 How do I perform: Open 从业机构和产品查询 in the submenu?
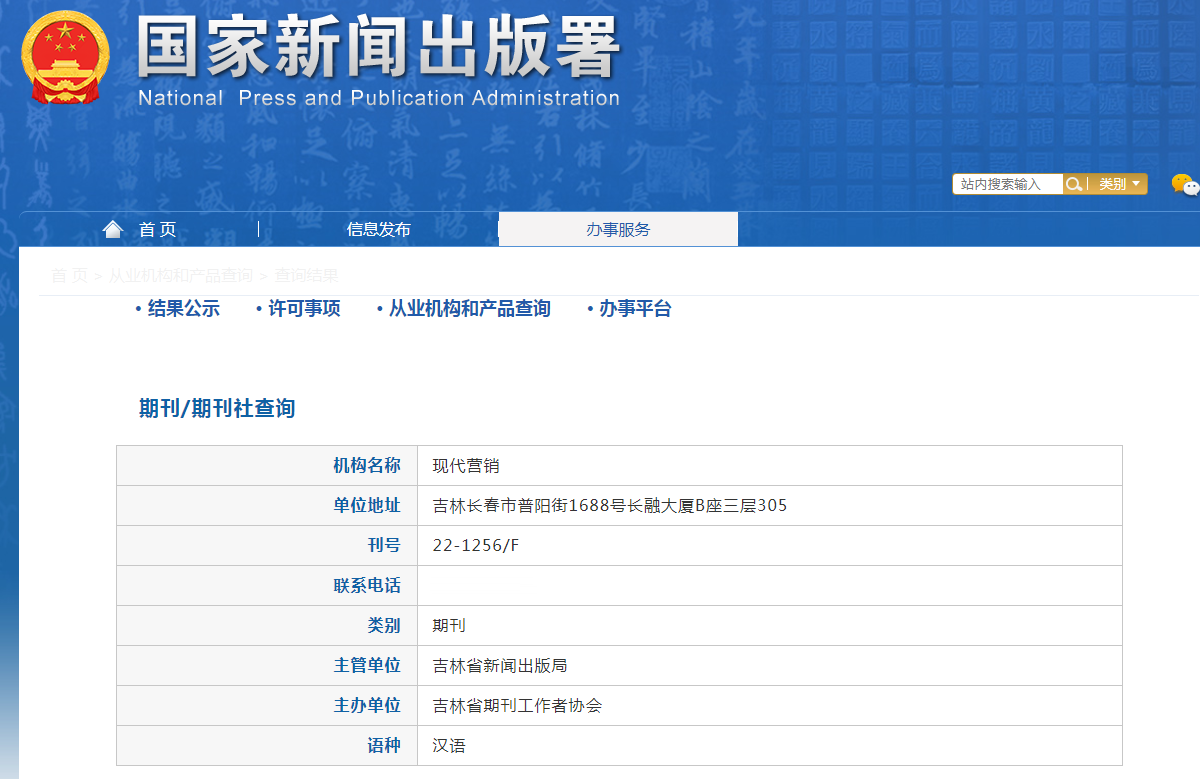pyautogui.click(x=469, y=309)
